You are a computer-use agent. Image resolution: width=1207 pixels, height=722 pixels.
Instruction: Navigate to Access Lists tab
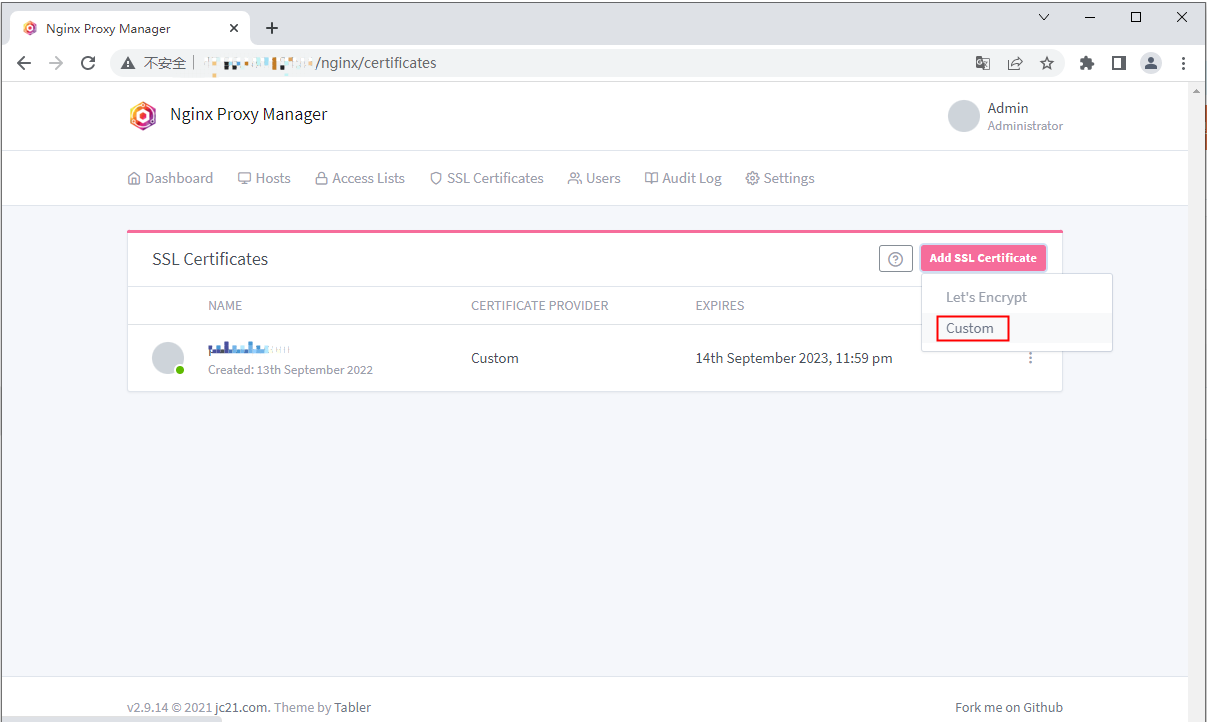(x=360, y=178)
